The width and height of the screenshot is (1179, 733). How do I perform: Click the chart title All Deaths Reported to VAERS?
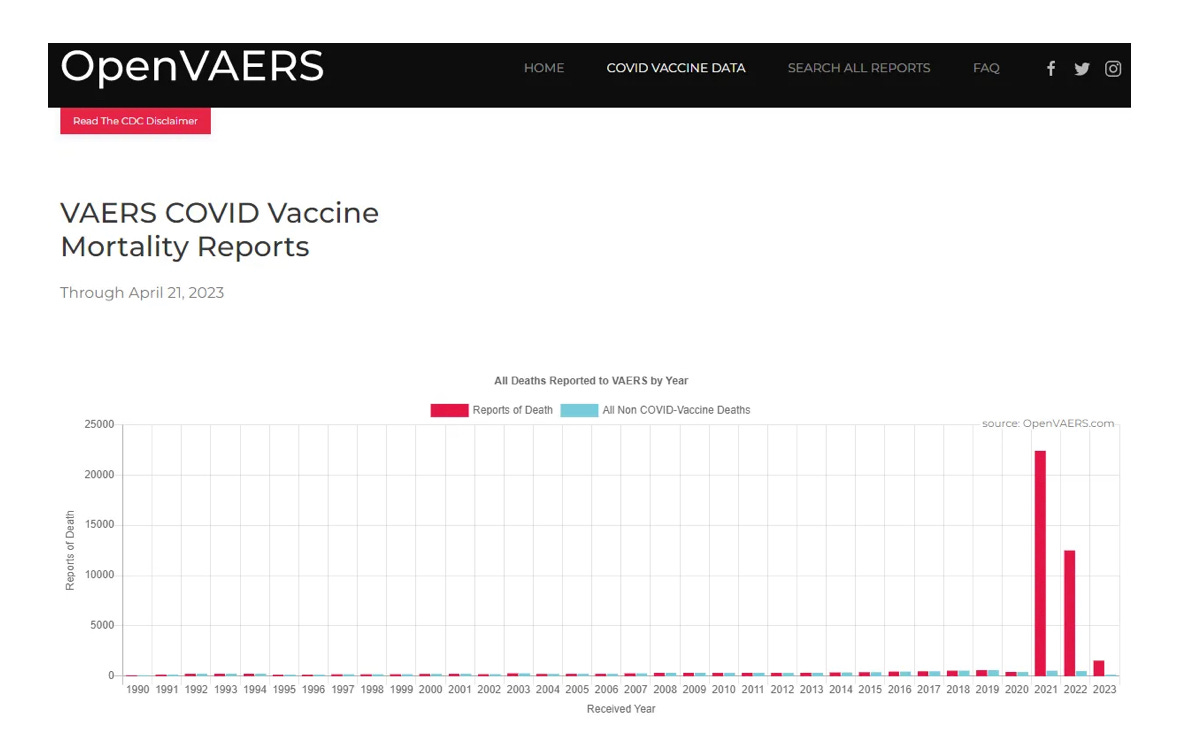click(x=590, y=380)
